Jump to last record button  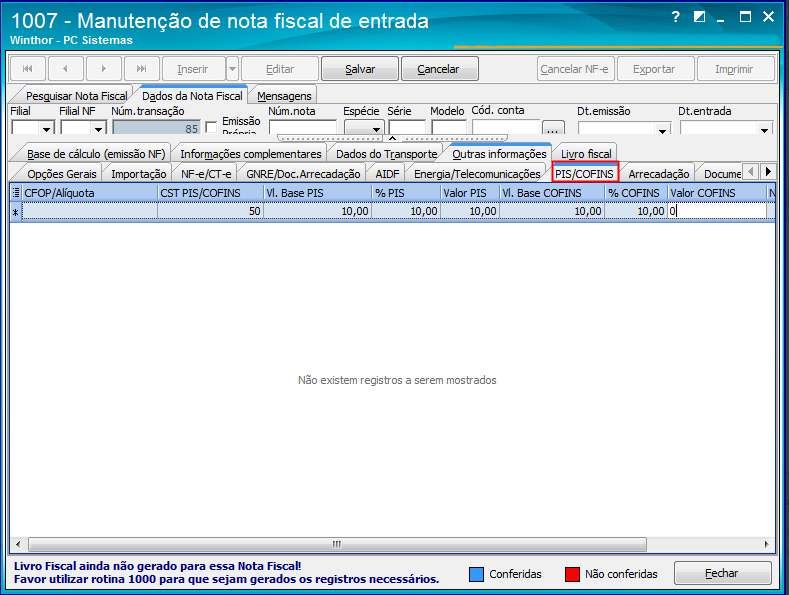pos(142,69)
